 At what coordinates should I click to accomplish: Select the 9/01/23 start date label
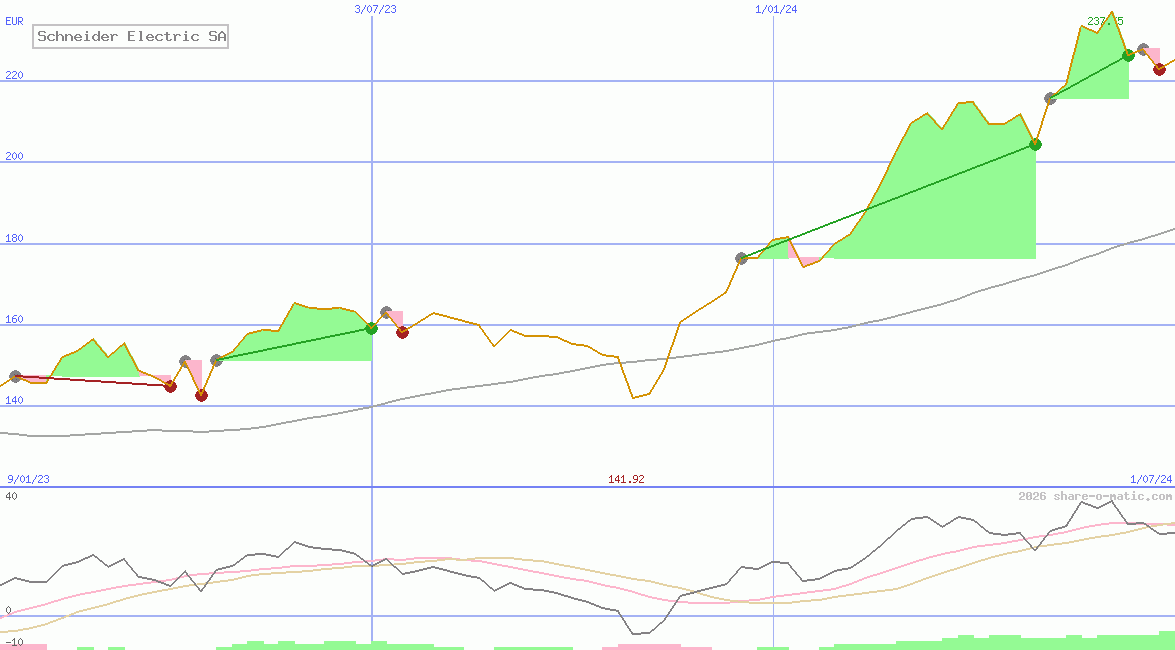point(28,479)
